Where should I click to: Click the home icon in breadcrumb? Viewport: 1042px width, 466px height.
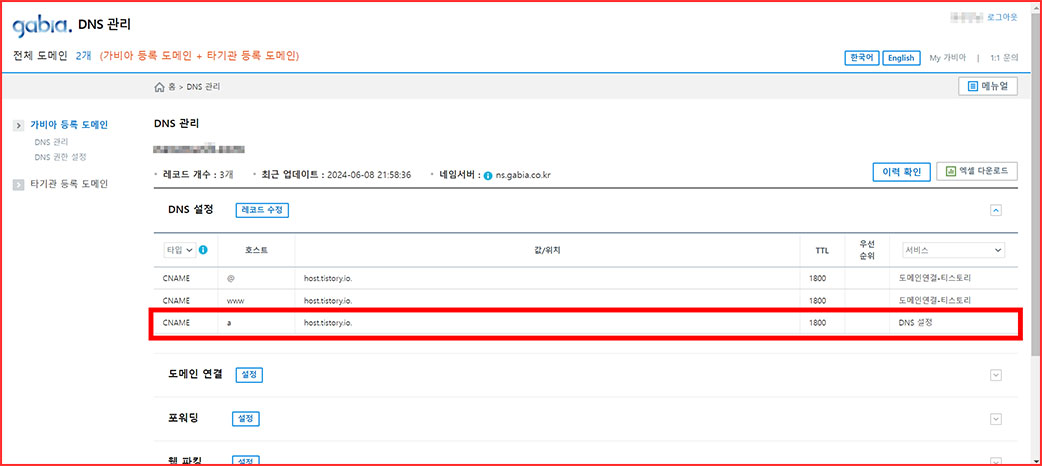[159, 87]
